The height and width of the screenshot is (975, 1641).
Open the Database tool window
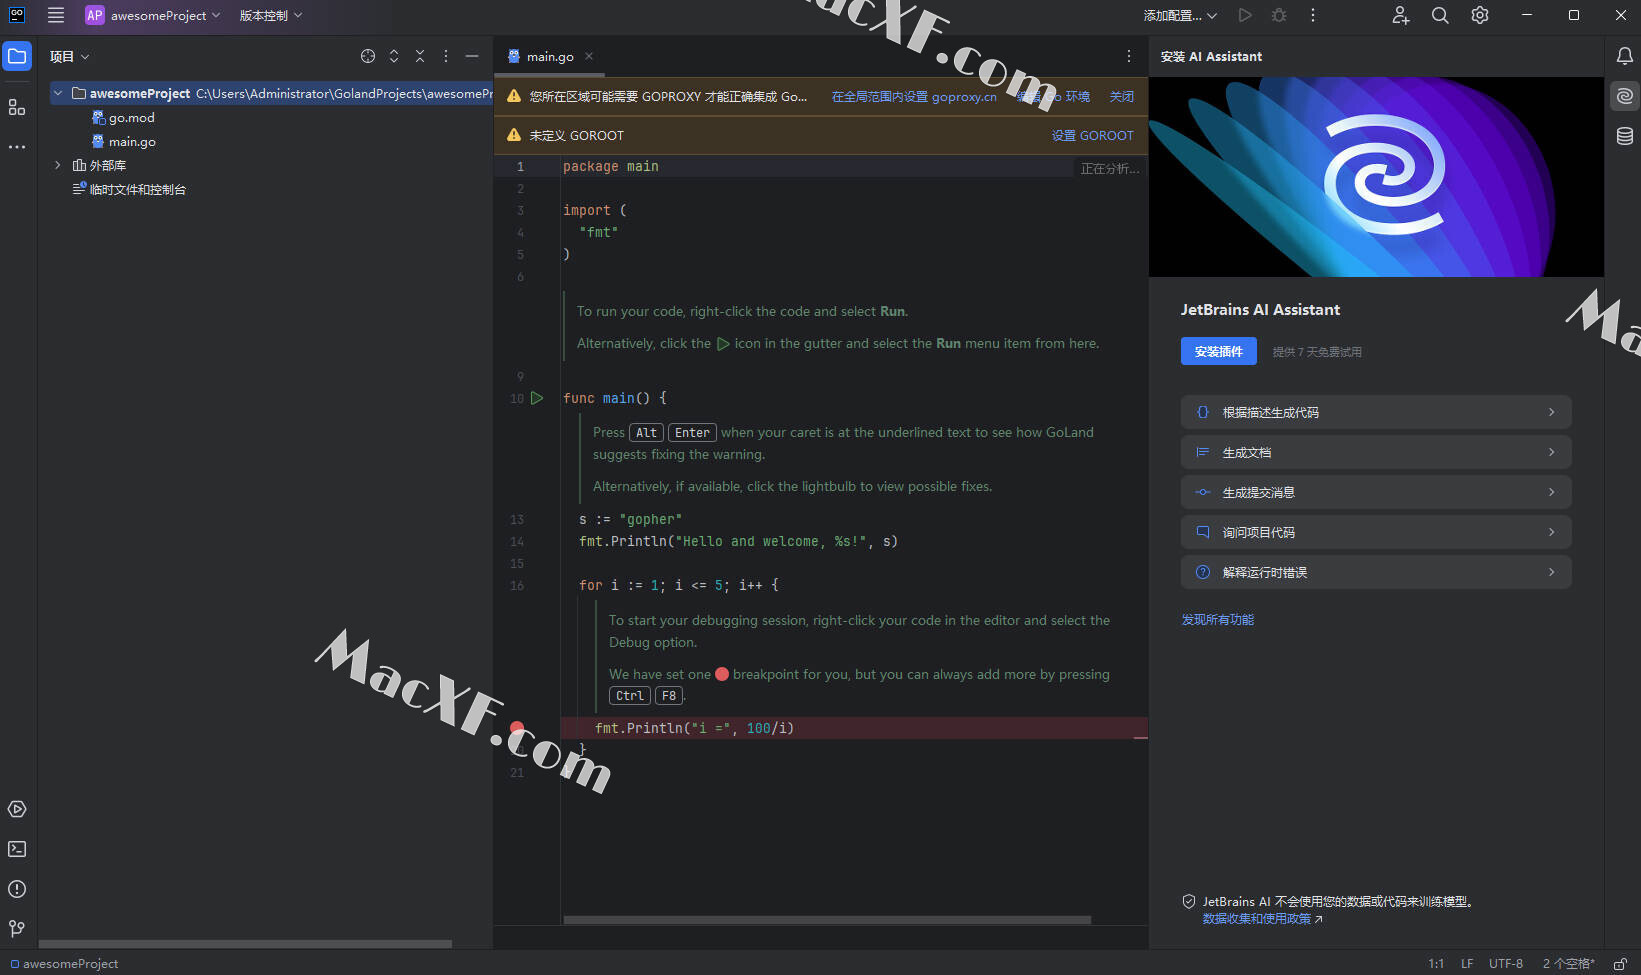click(x=1625, y=136)
